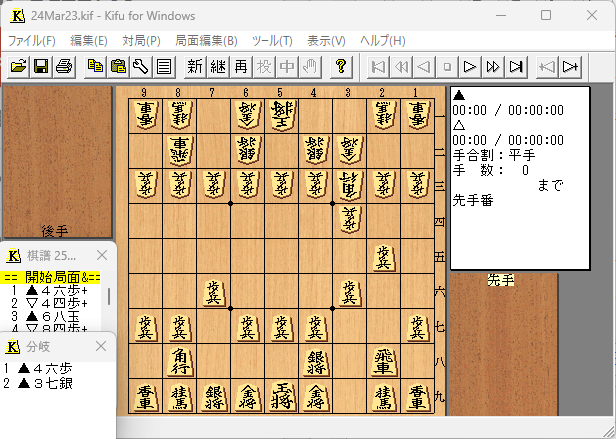Close the 分岐 panel
Viewport: 616px width, 439px height.
[x=101, y=346]
